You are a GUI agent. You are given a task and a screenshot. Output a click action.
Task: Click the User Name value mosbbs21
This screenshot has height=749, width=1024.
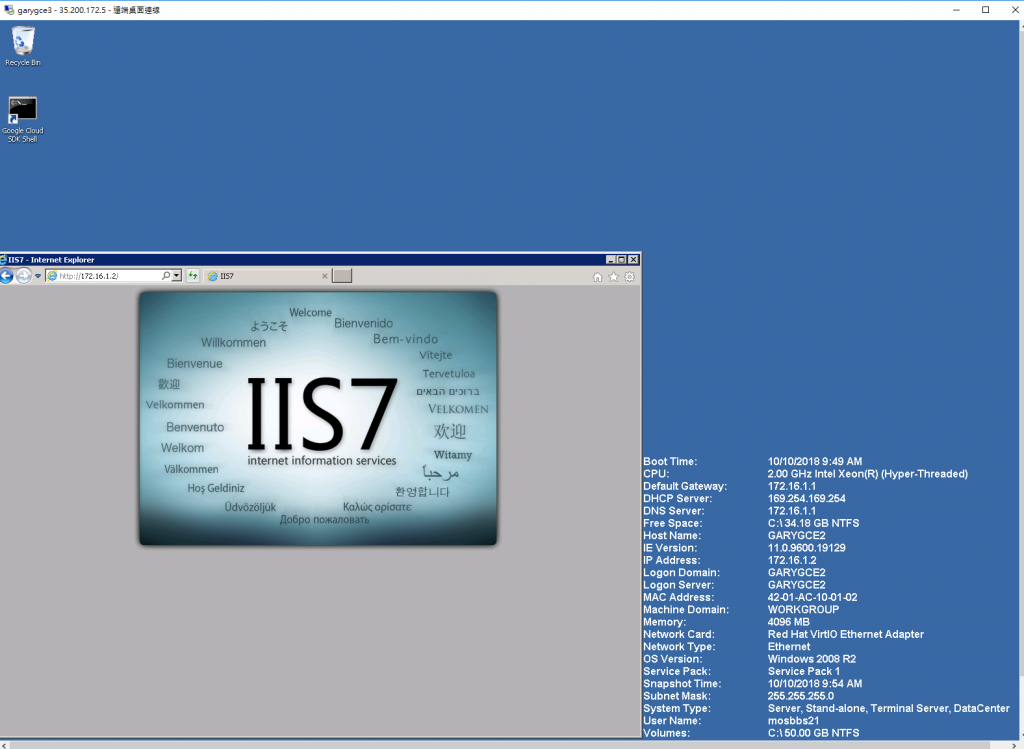click(793, 721)
